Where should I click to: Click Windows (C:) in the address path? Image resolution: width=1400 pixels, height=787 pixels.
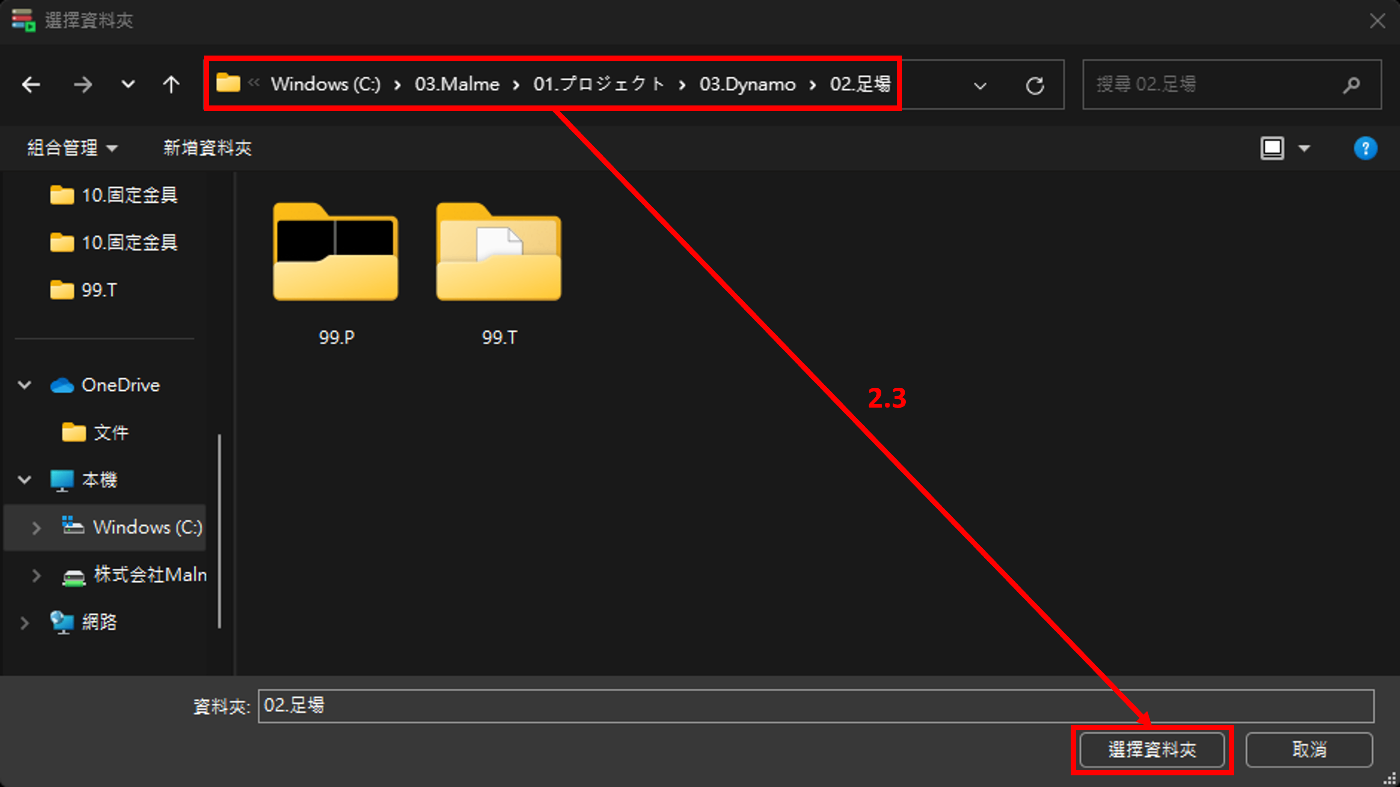[326, 84]
